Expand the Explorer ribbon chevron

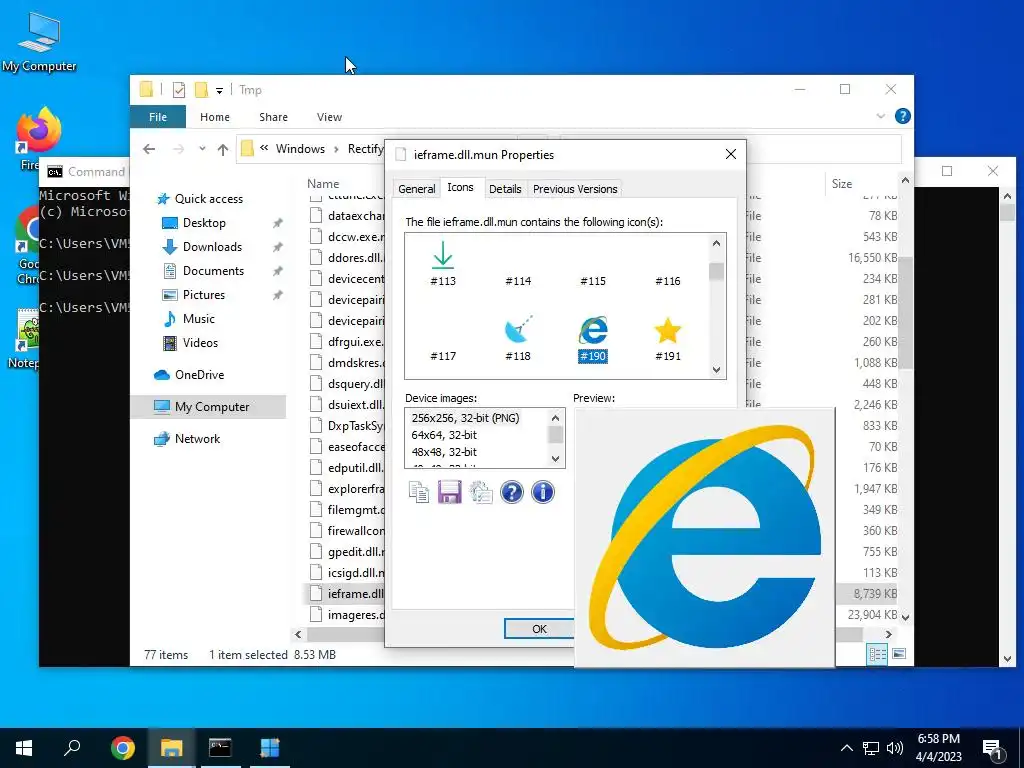pyautogui.click(x=880, y=116)
